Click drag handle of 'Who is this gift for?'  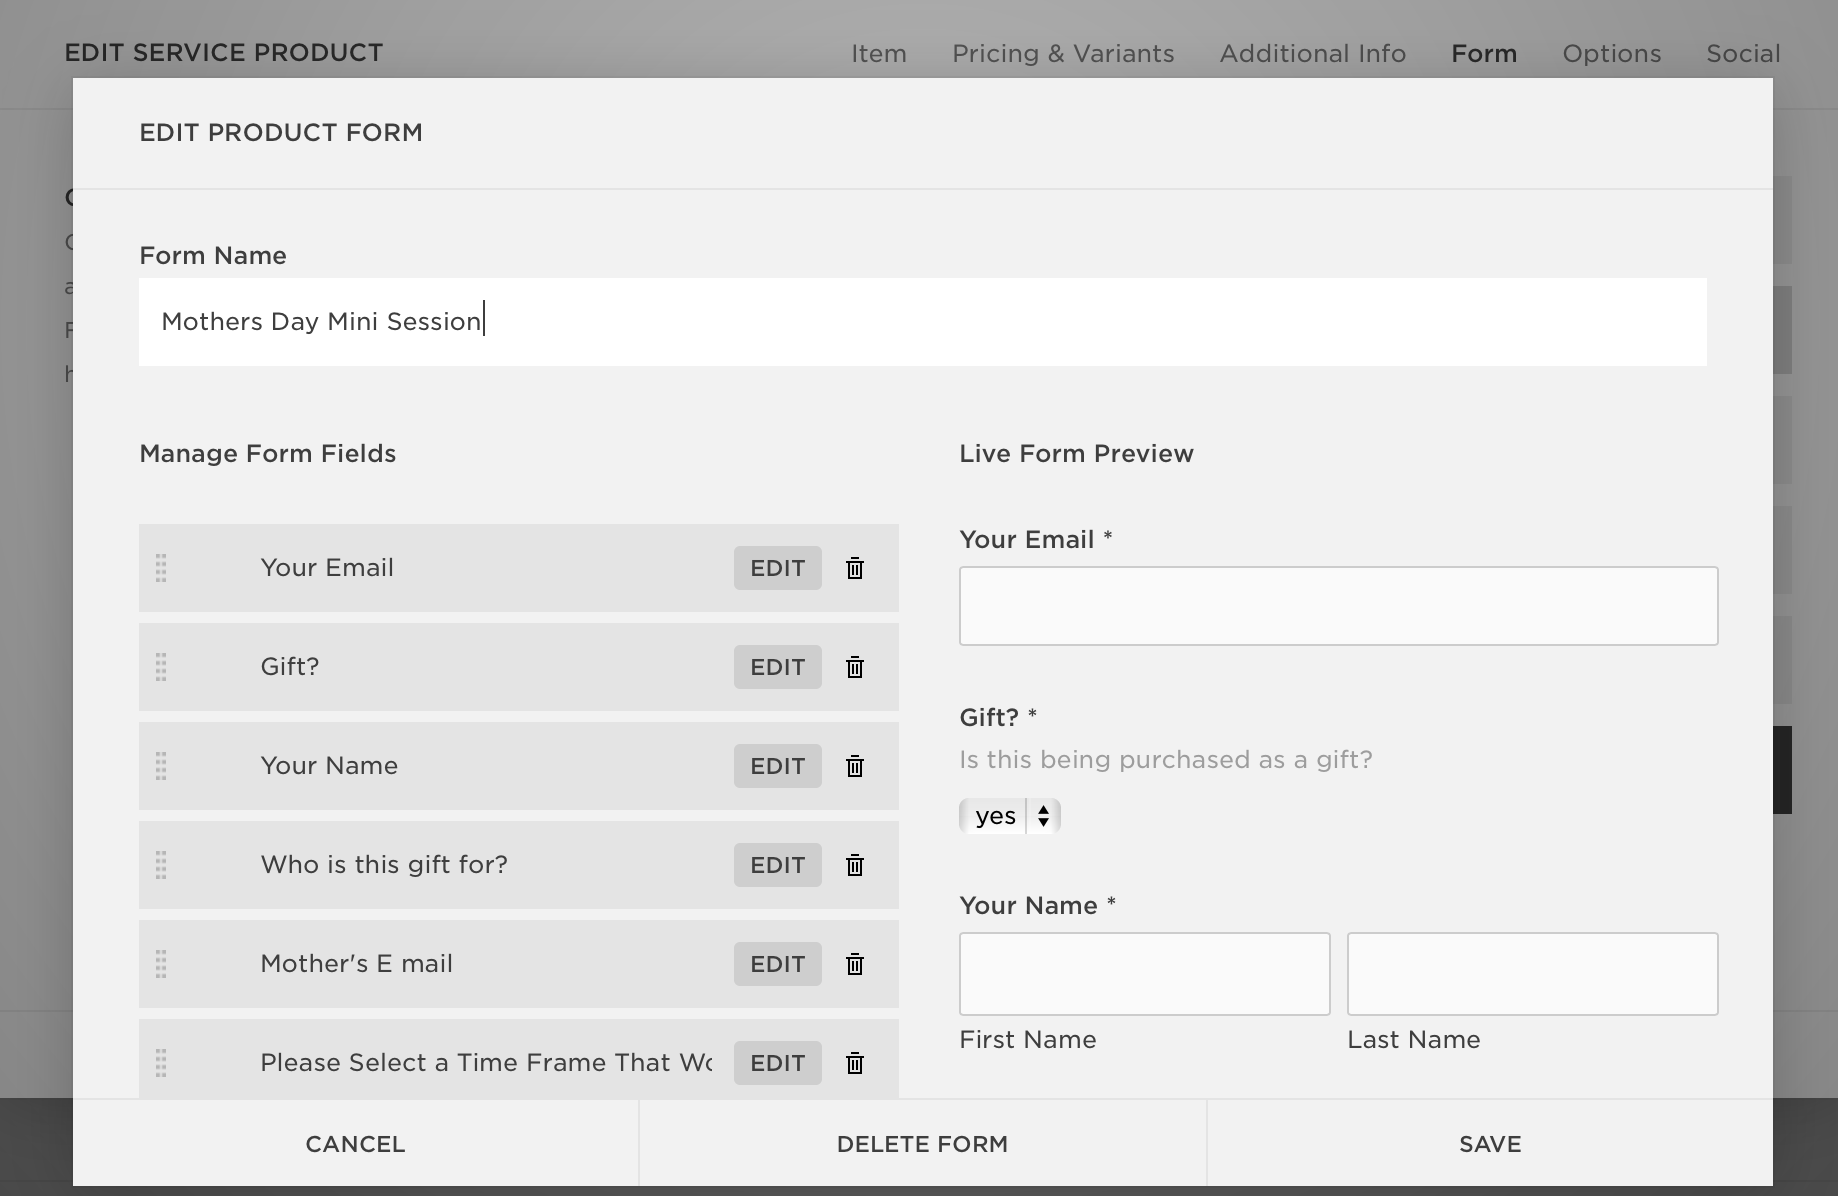161,865
